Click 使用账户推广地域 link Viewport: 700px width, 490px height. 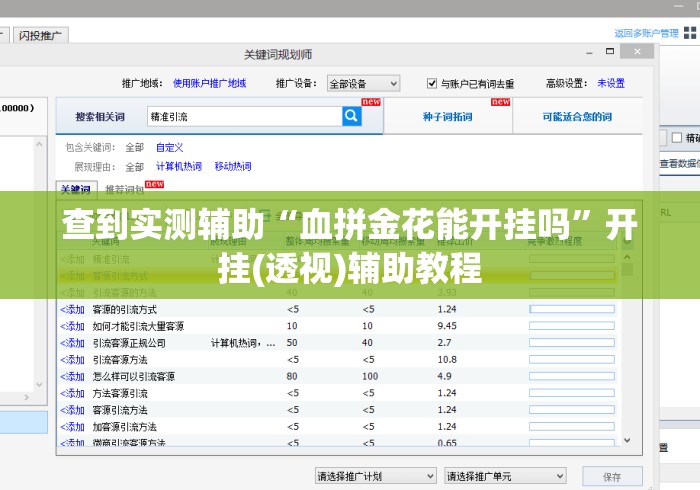click(x=209, y=83)
